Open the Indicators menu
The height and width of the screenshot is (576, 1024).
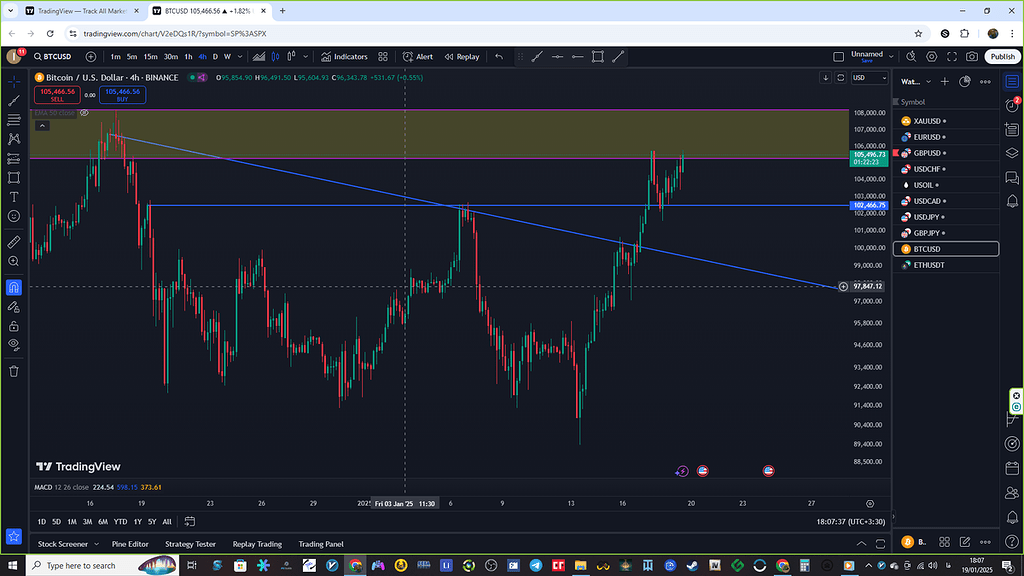coord(344,57)
